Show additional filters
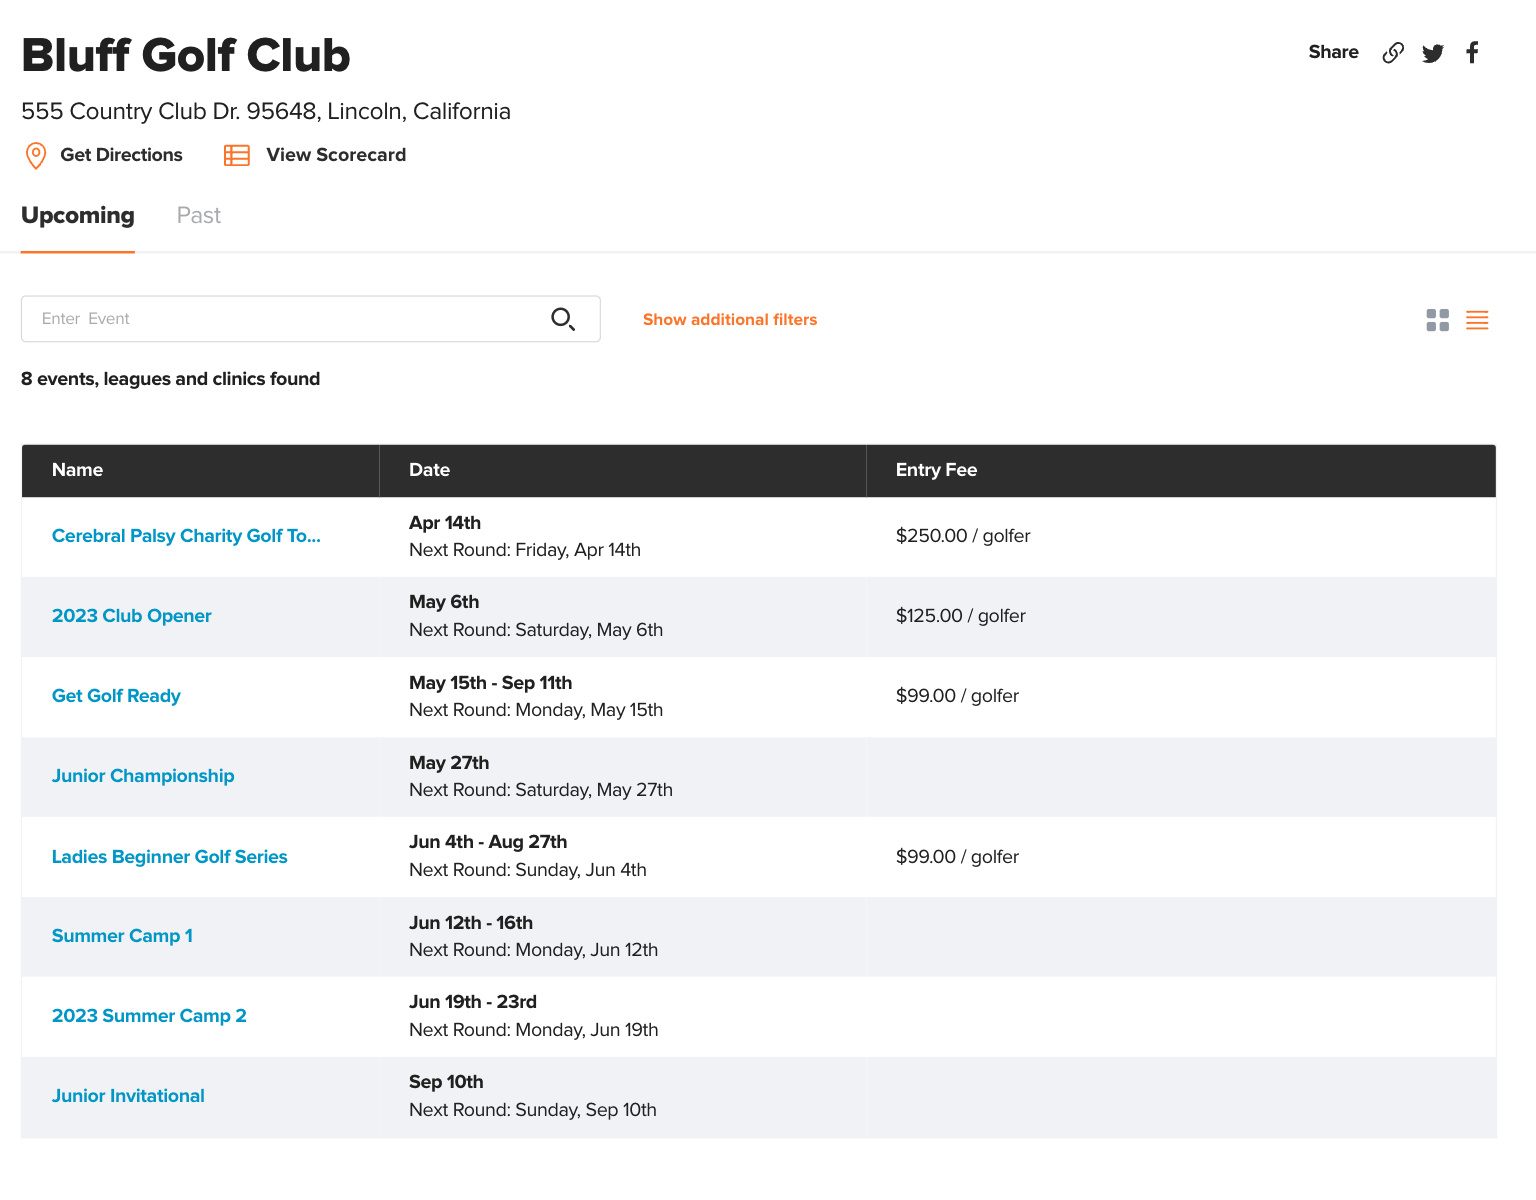 (730, 320)
